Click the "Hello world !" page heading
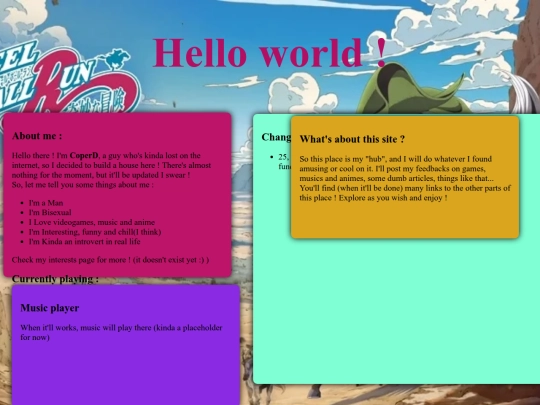The image size is (540, 405). [270, 52]
